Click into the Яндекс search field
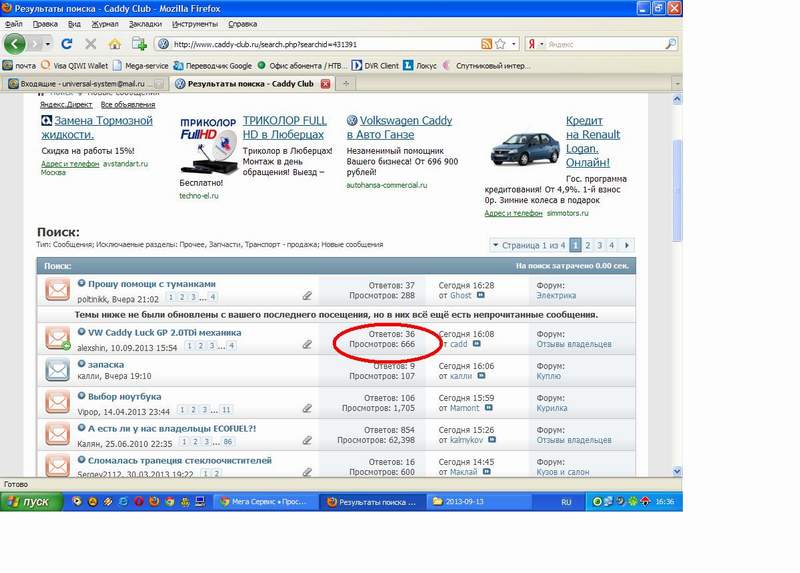The image size is (800, 573). click(605, 44)
